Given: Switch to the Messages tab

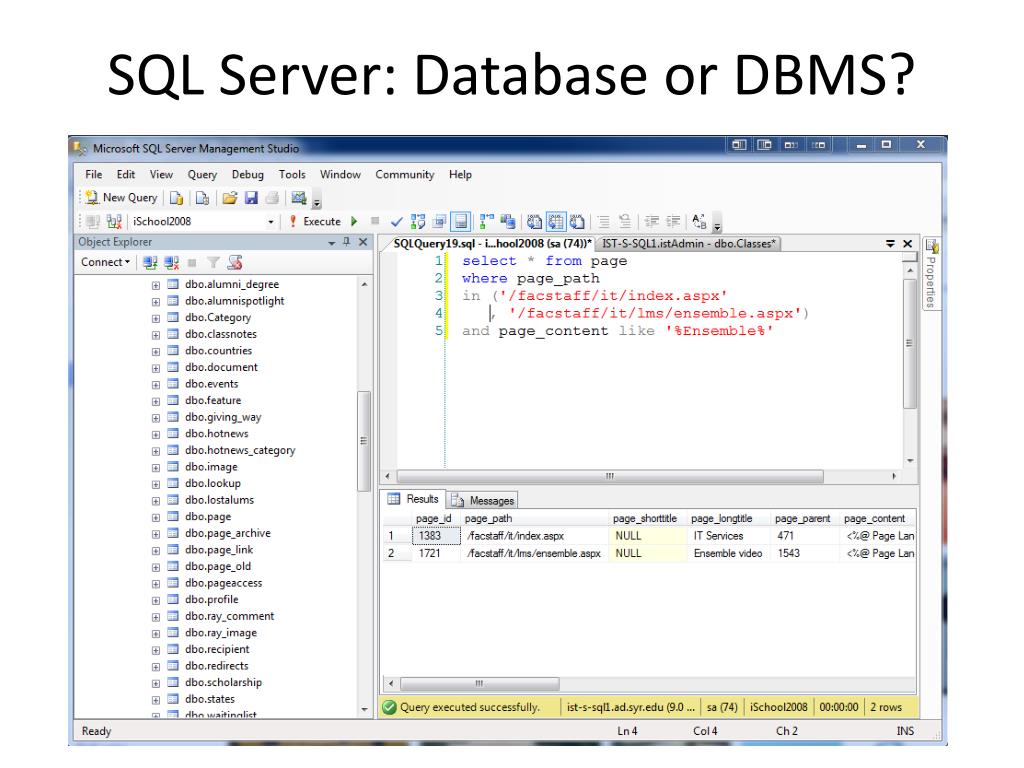Looking at the screenshot, I should coord(483,500).
